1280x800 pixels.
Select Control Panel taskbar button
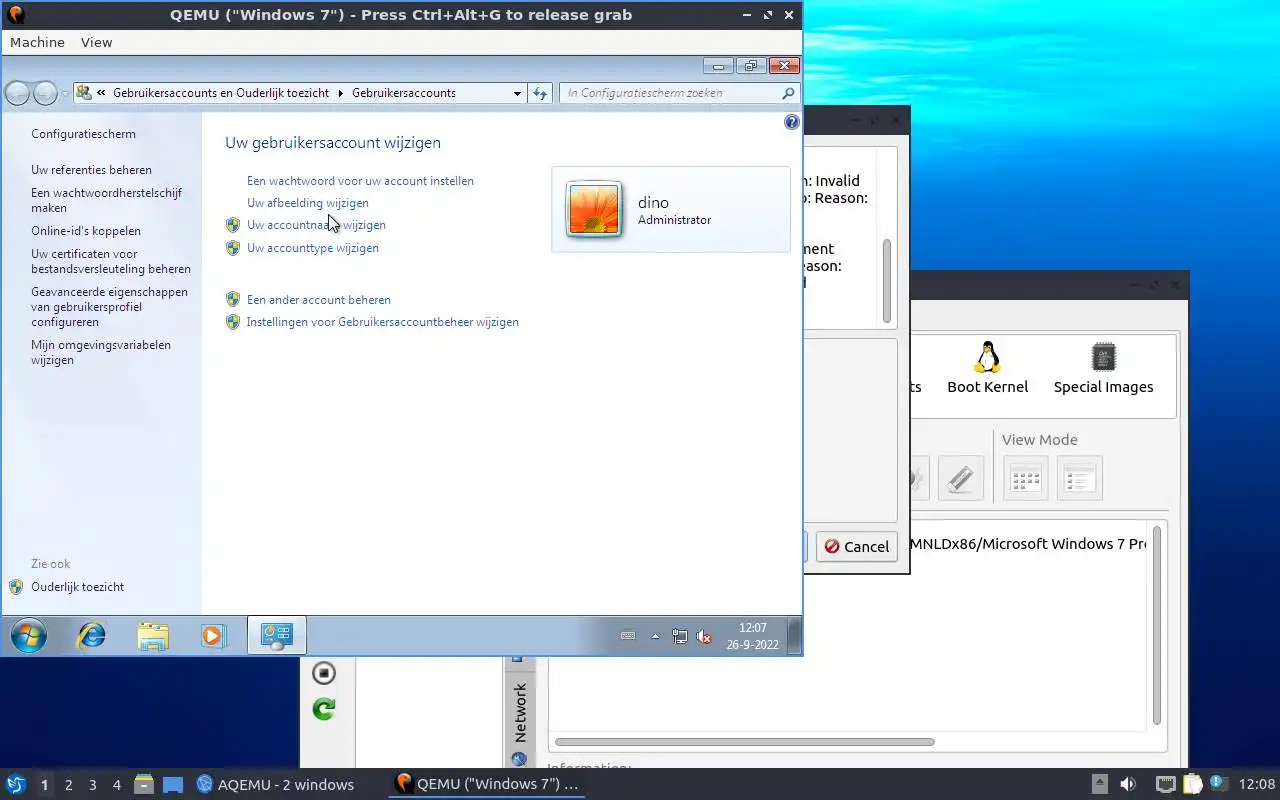276,636
